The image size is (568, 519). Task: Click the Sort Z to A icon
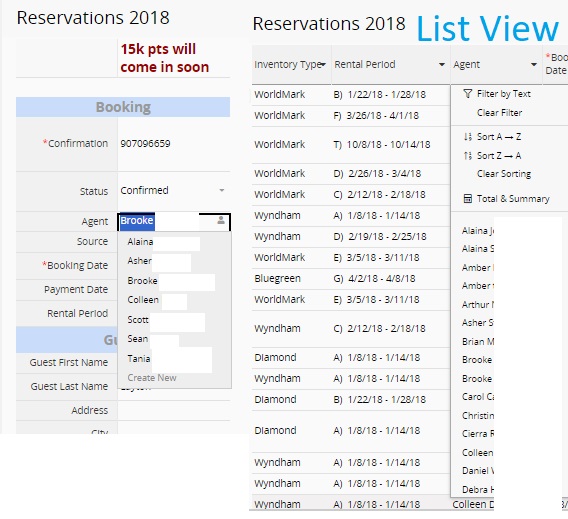click(468, 156)
